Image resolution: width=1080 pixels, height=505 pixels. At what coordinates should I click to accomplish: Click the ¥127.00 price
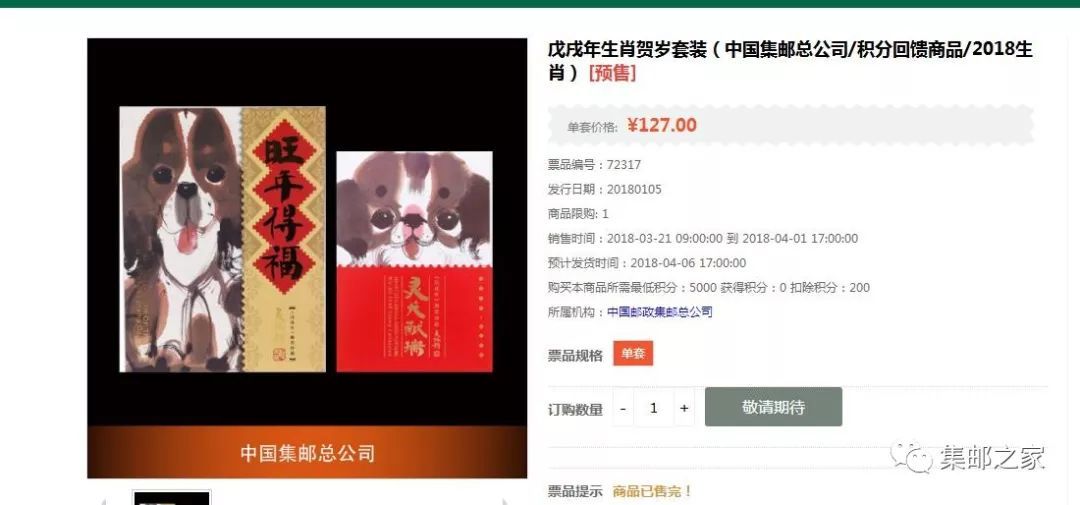662,125
